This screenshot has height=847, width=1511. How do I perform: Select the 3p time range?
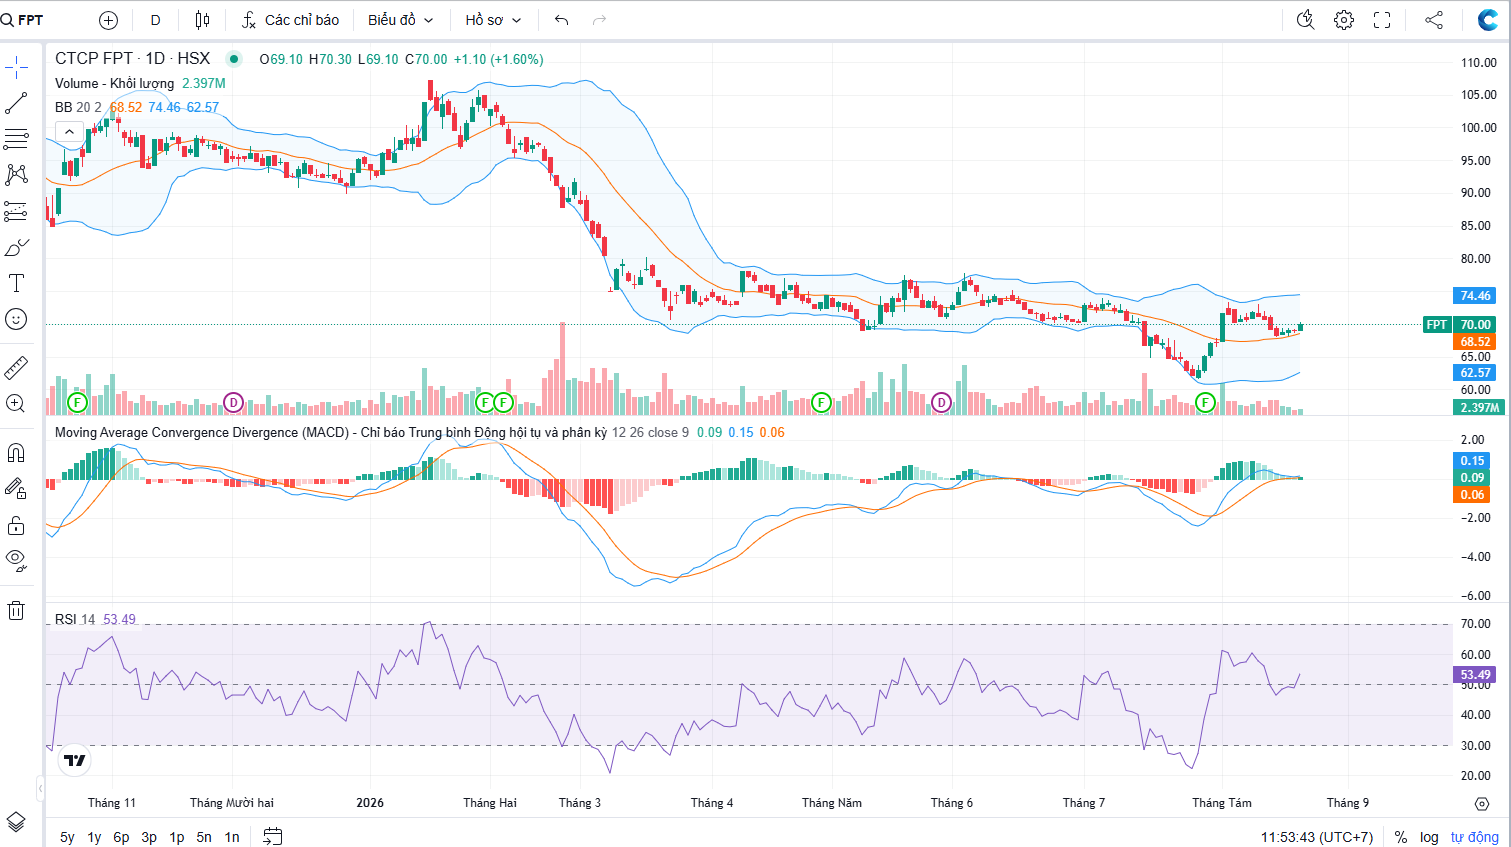pyautogui.click(x=149, y=837)
